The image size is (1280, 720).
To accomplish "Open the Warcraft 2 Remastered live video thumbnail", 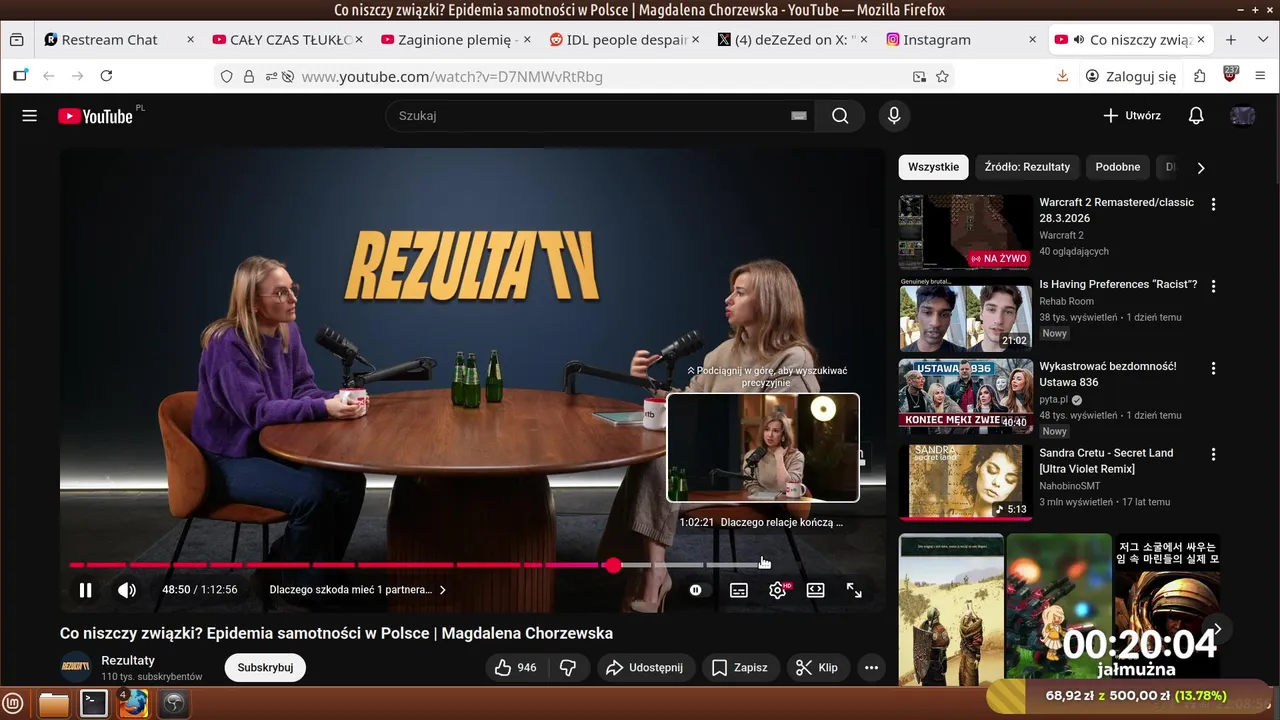I will point(965,232).
